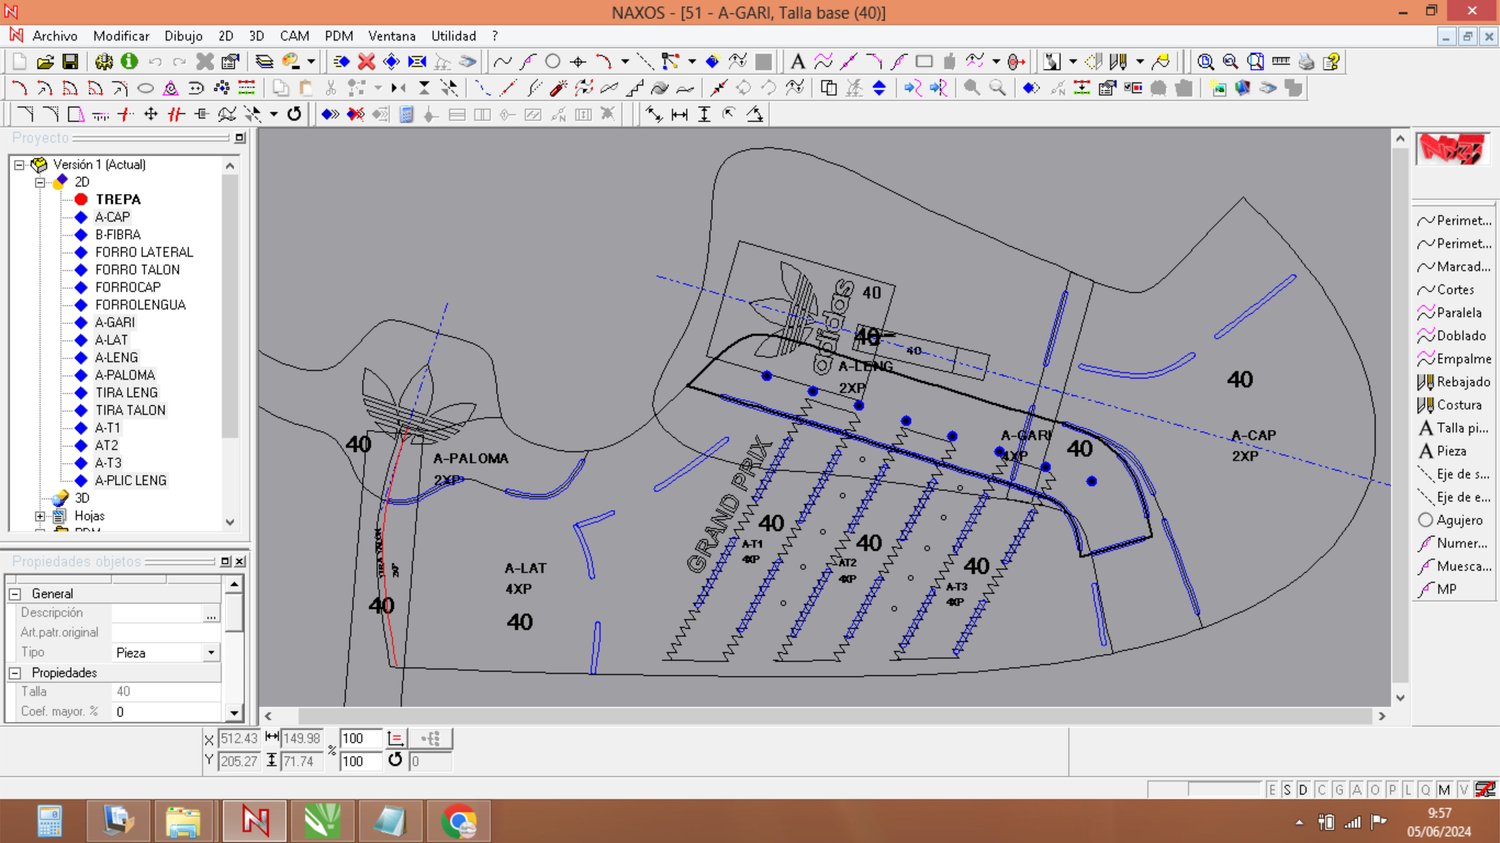
Task: Toggle the D status bar indicator
Action: click(1303, 789)
